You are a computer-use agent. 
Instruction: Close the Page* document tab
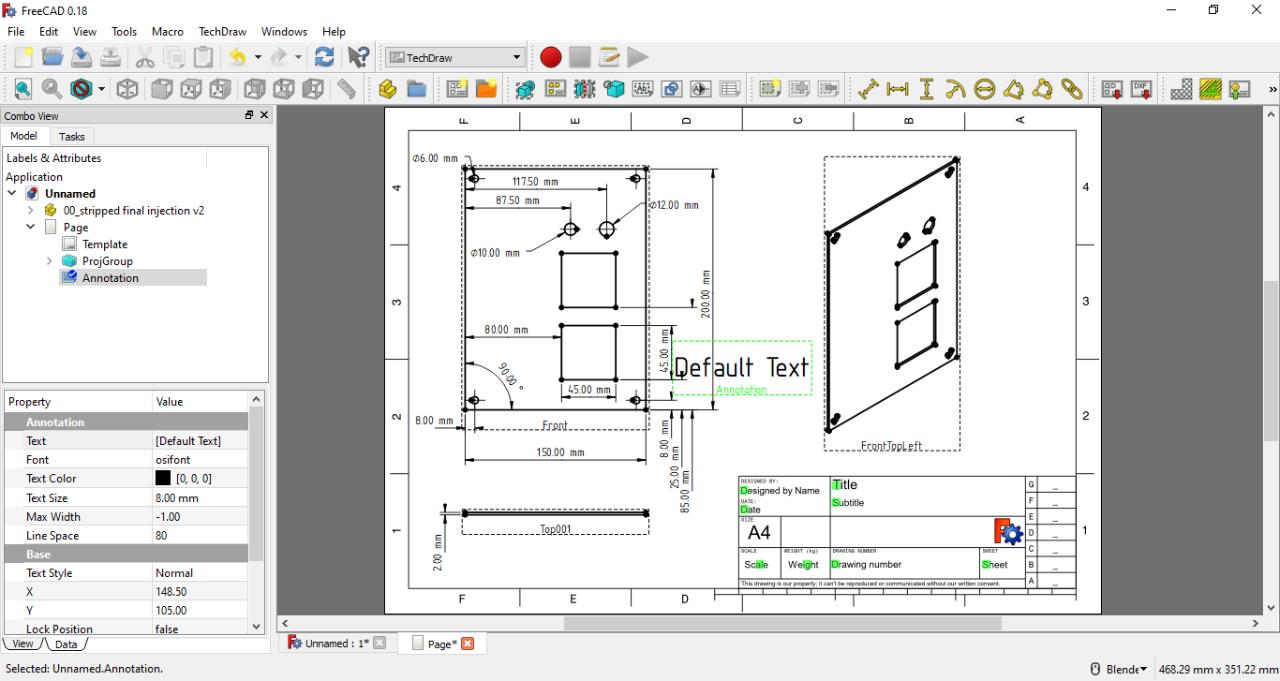[467, 643]
